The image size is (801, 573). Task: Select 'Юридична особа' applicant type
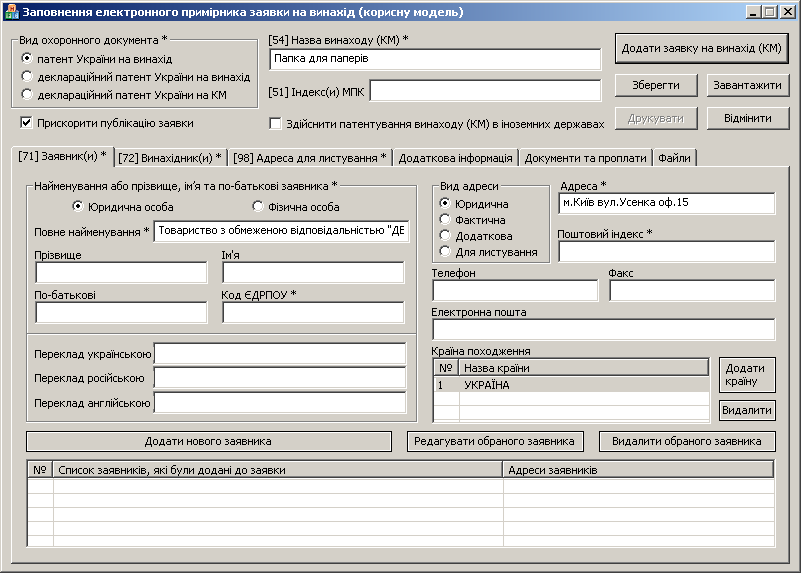[78, 206]
